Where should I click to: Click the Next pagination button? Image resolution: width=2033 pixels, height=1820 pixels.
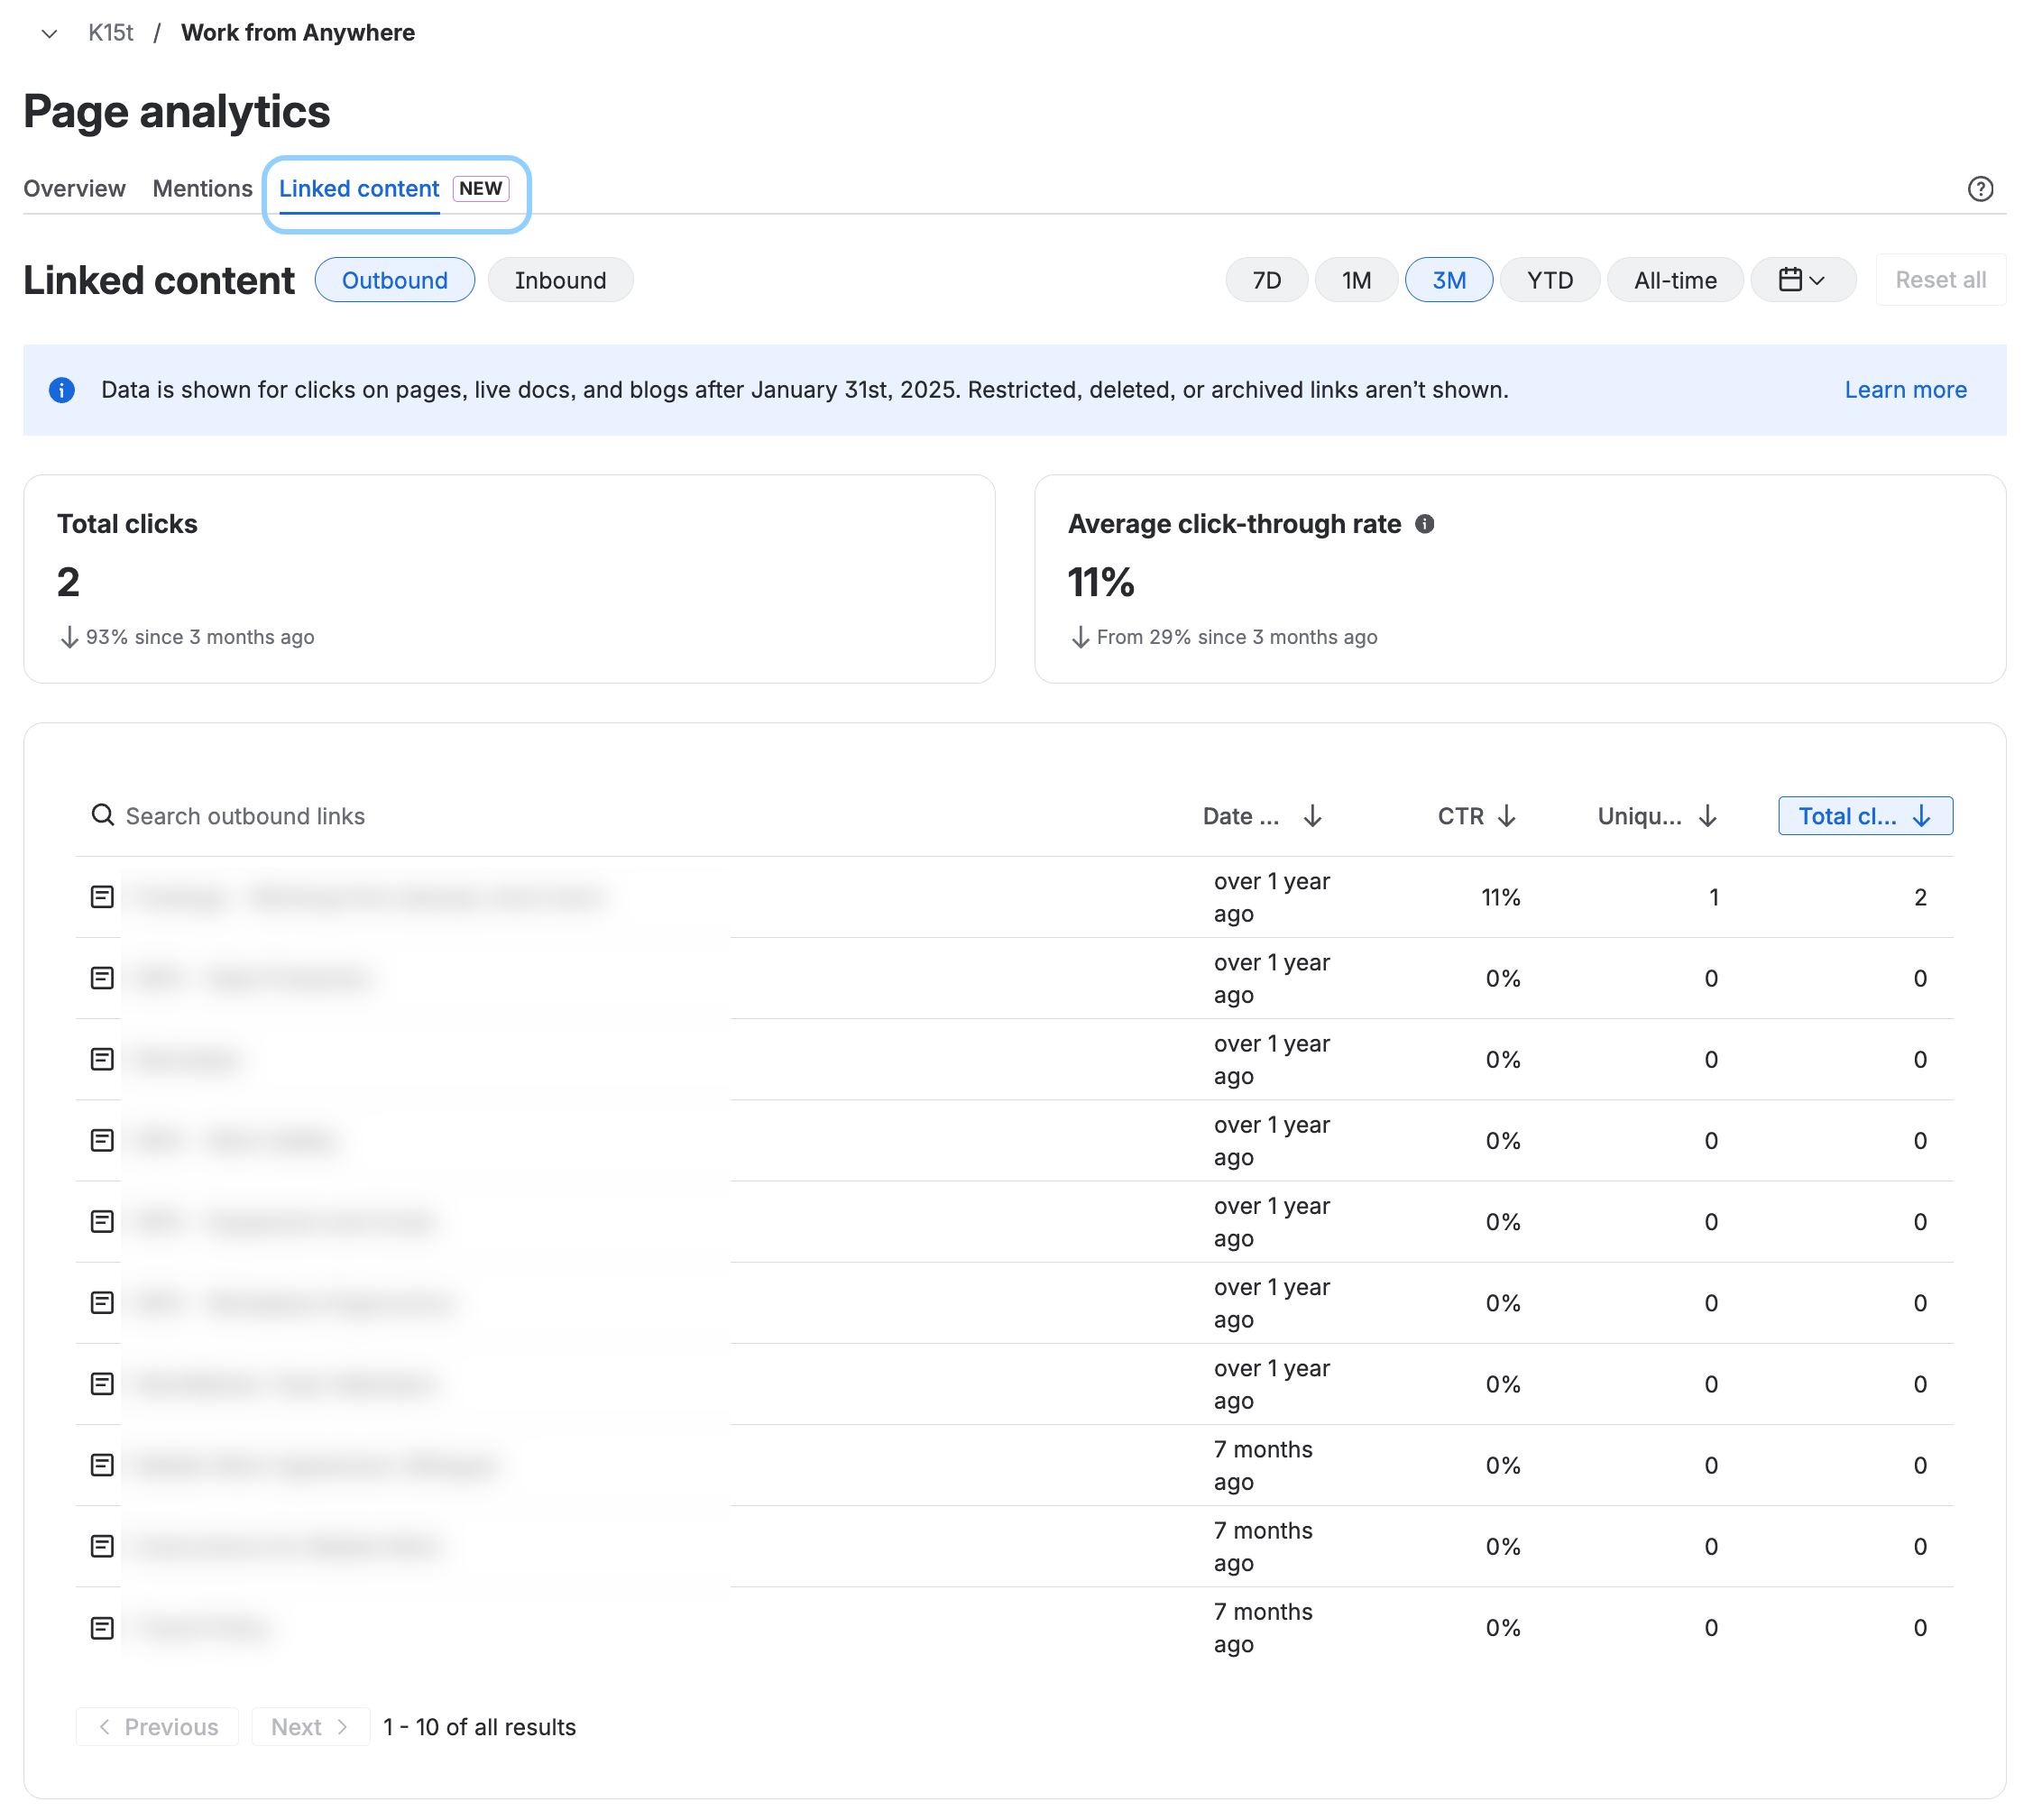click(310, 1726)
